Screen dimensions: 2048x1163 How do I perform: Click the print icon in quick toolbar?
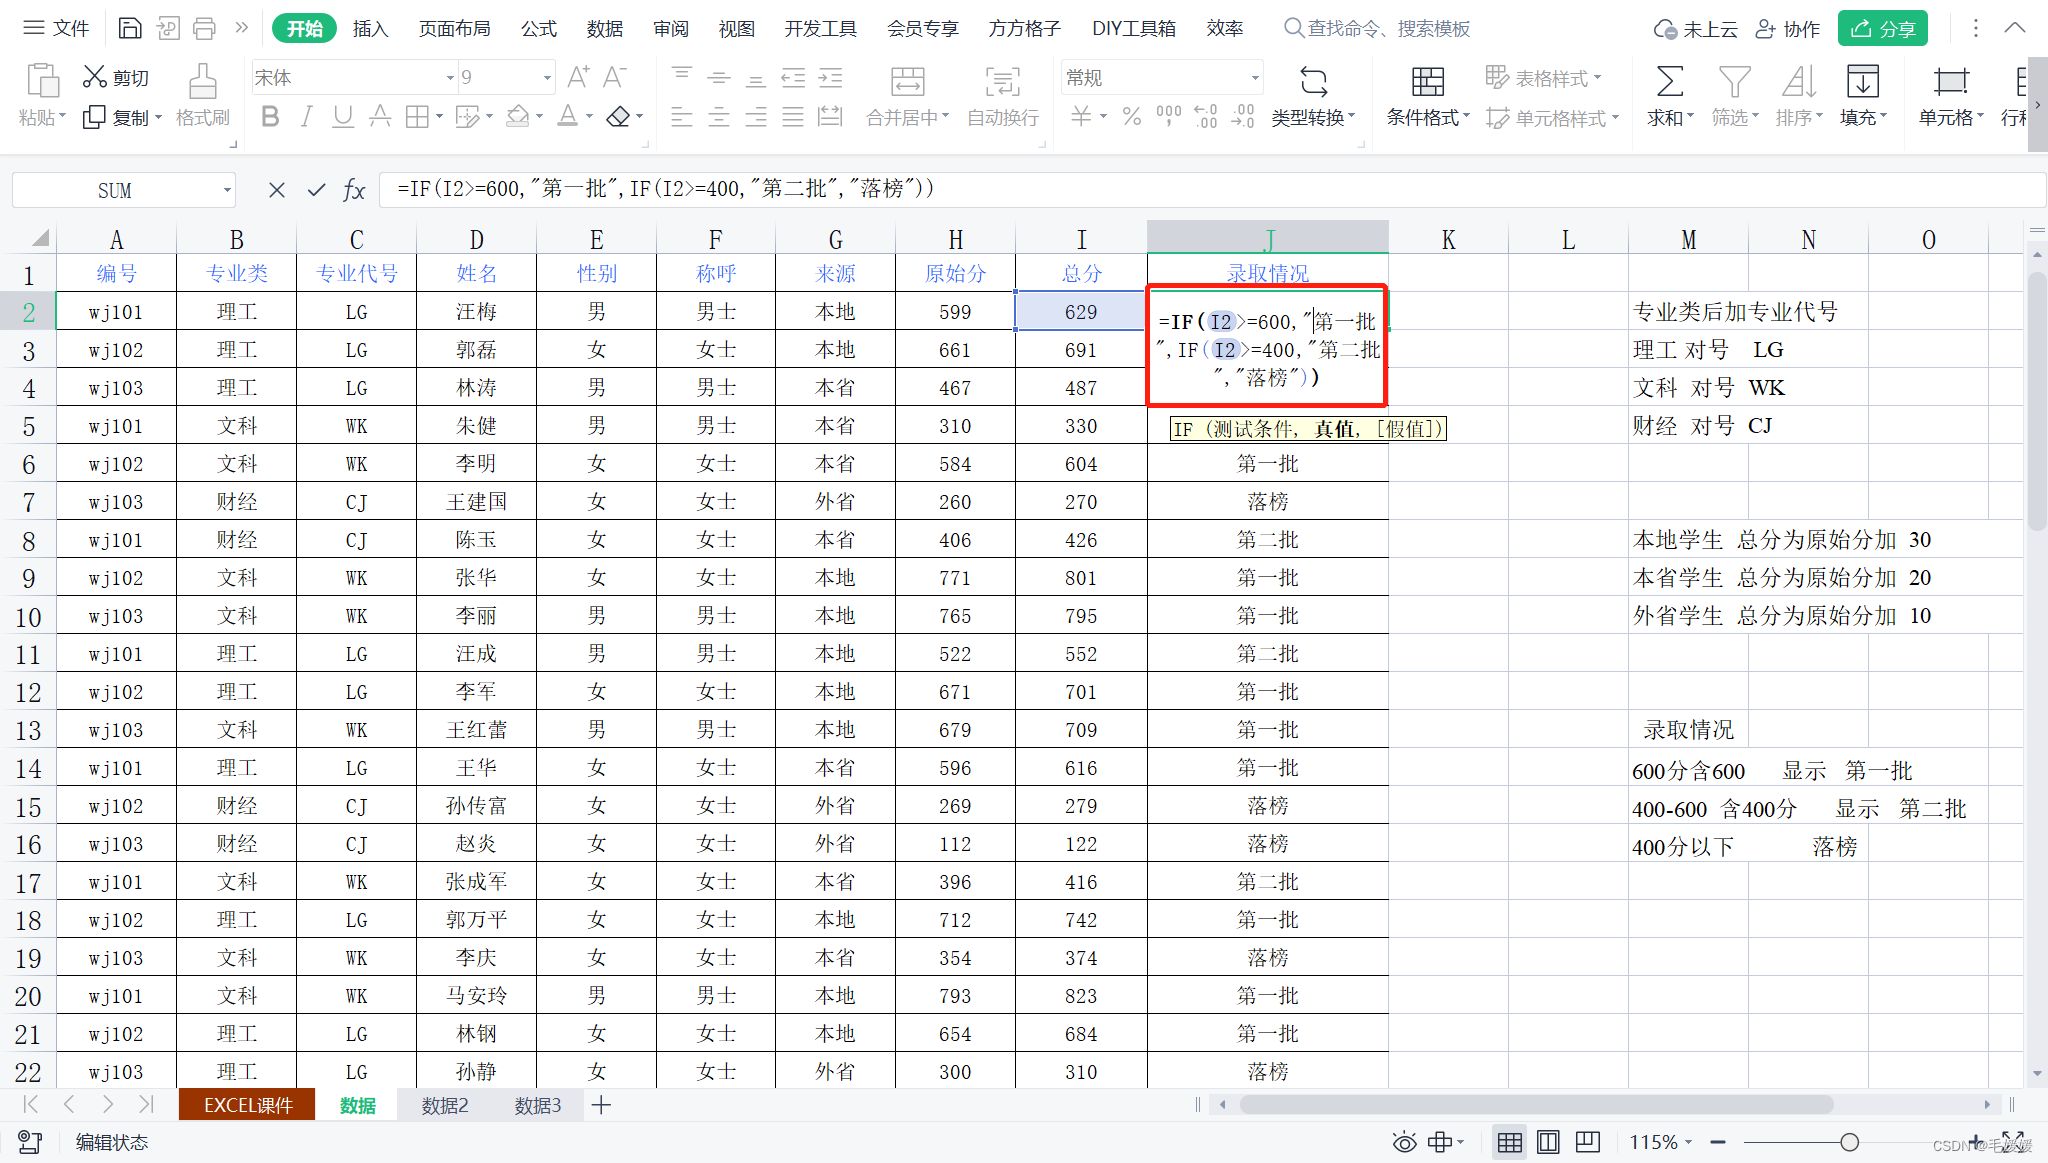click(x=204, y=28)
